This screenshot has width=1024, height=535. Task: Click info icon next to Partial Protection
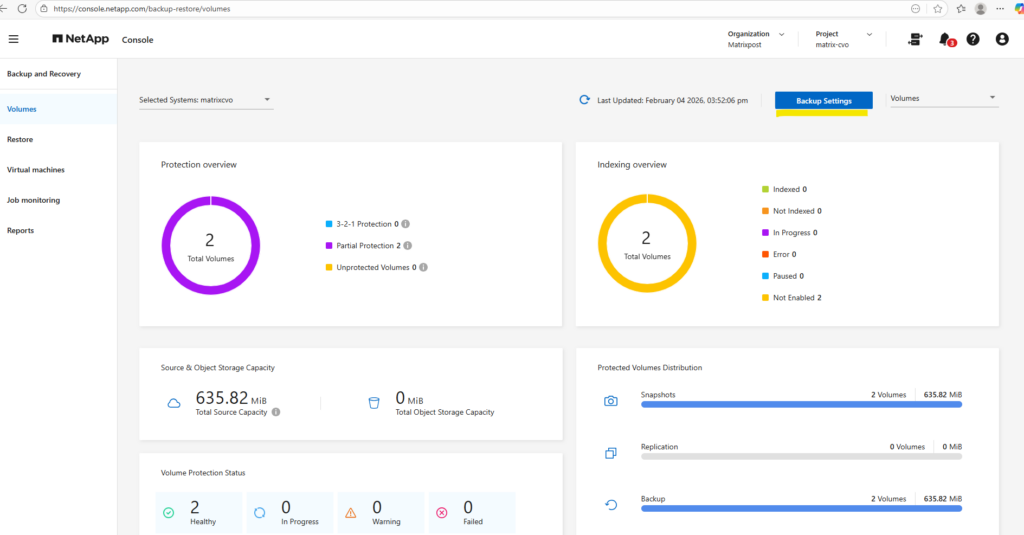(408, 245)
